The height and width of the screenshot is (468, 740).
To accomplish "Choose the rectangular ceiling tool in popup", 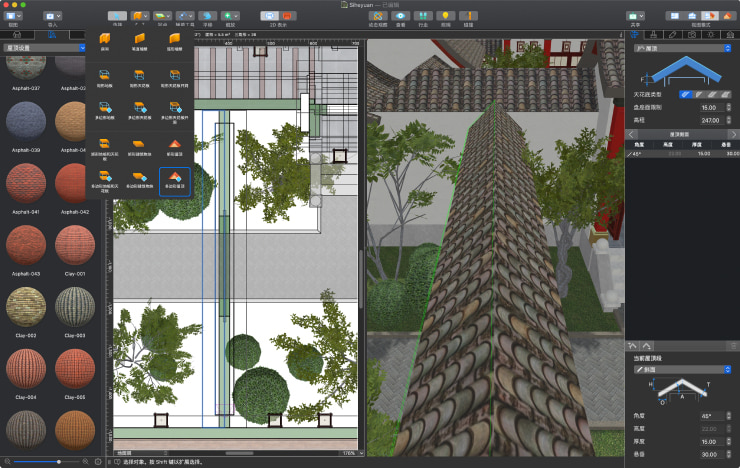I will pyautogui.click(x=140, y=78).
